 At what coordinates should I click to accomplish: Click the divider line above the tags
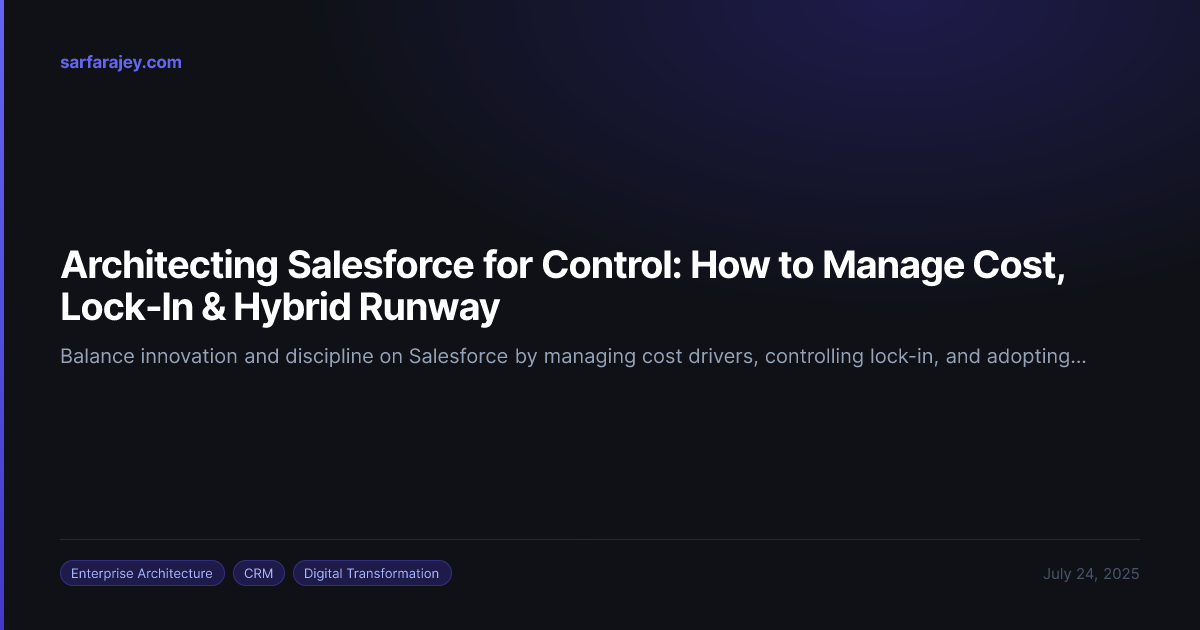click(600, 540)
